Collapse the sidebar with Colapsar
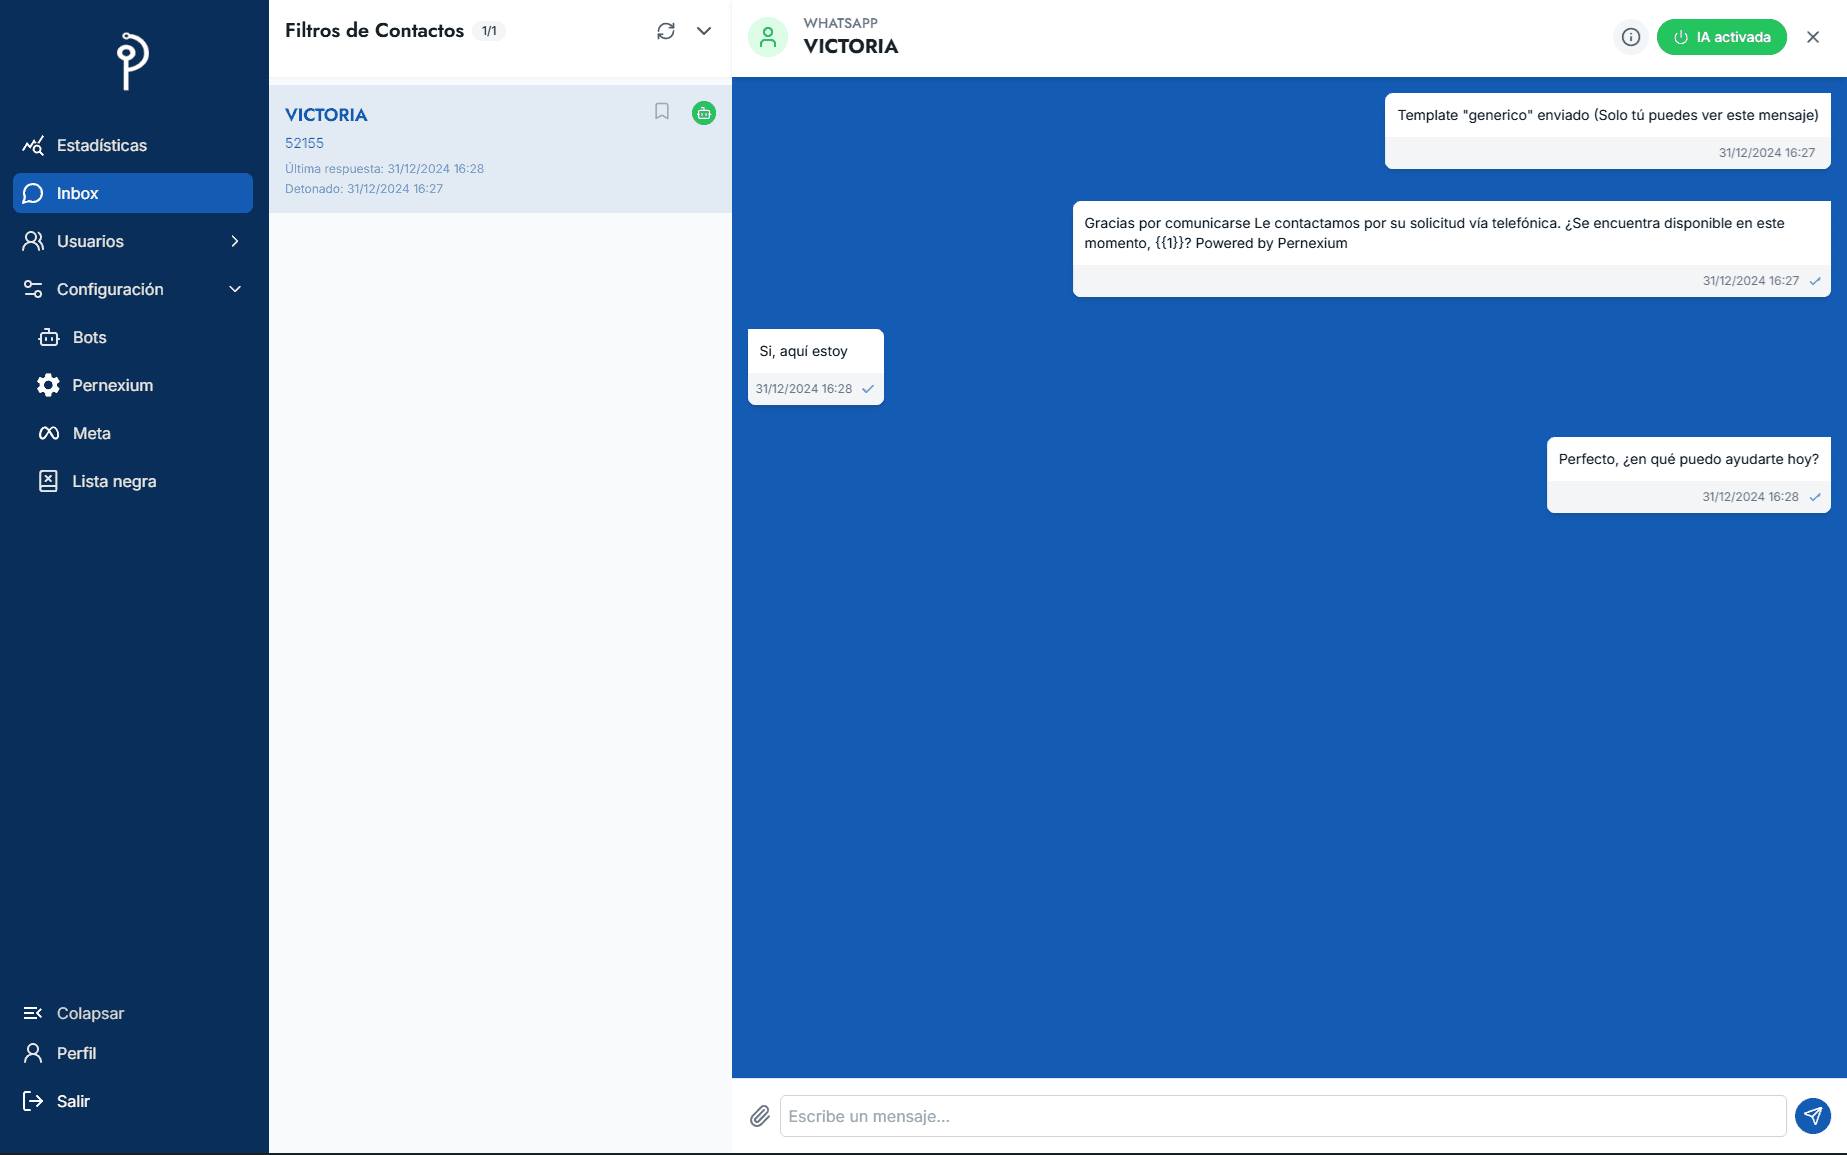The width and height of the screenshot is (1847, 1155). 89,1013
